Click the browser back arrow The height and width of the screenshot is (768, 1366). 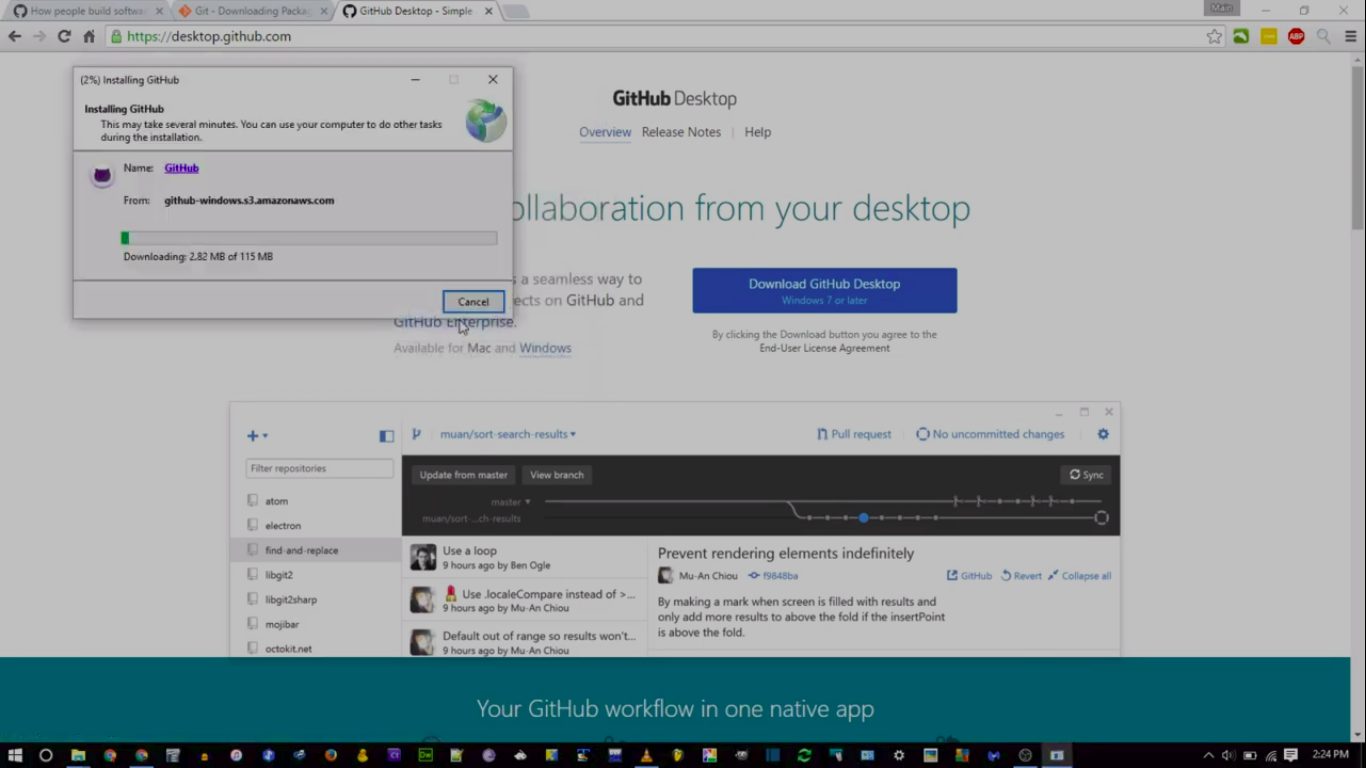[15, 36]
